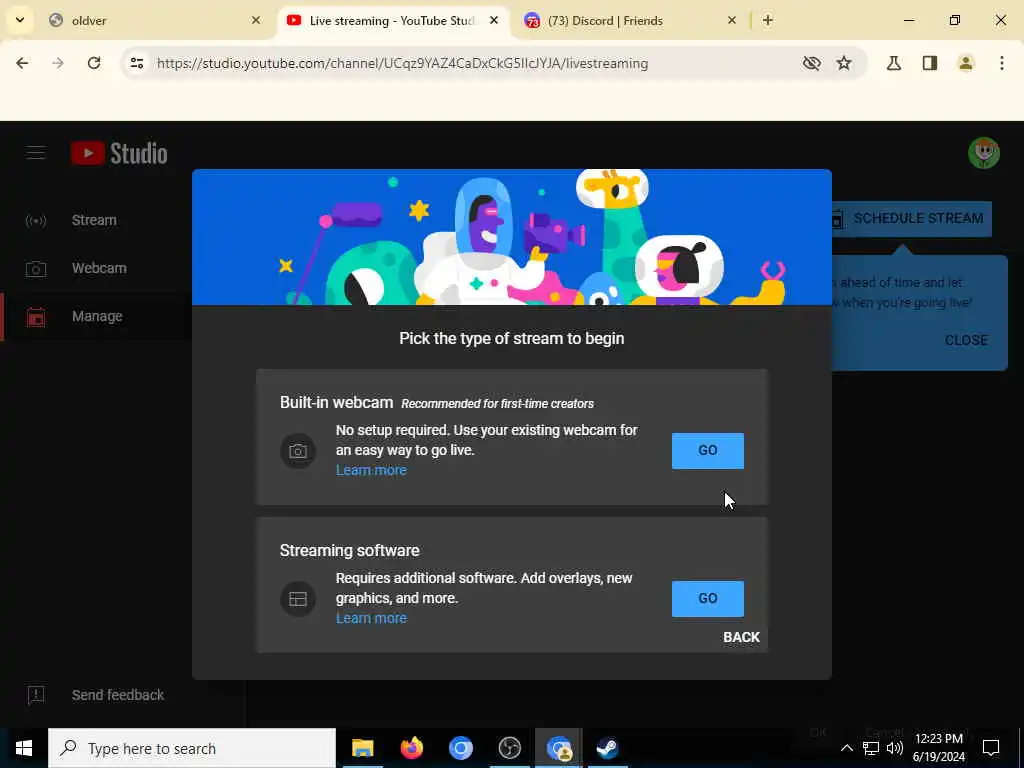This screenshot has height=768, width=1024.
Task: Close the oldver tab
Action: pyautogui.click(x=256, y=20)
